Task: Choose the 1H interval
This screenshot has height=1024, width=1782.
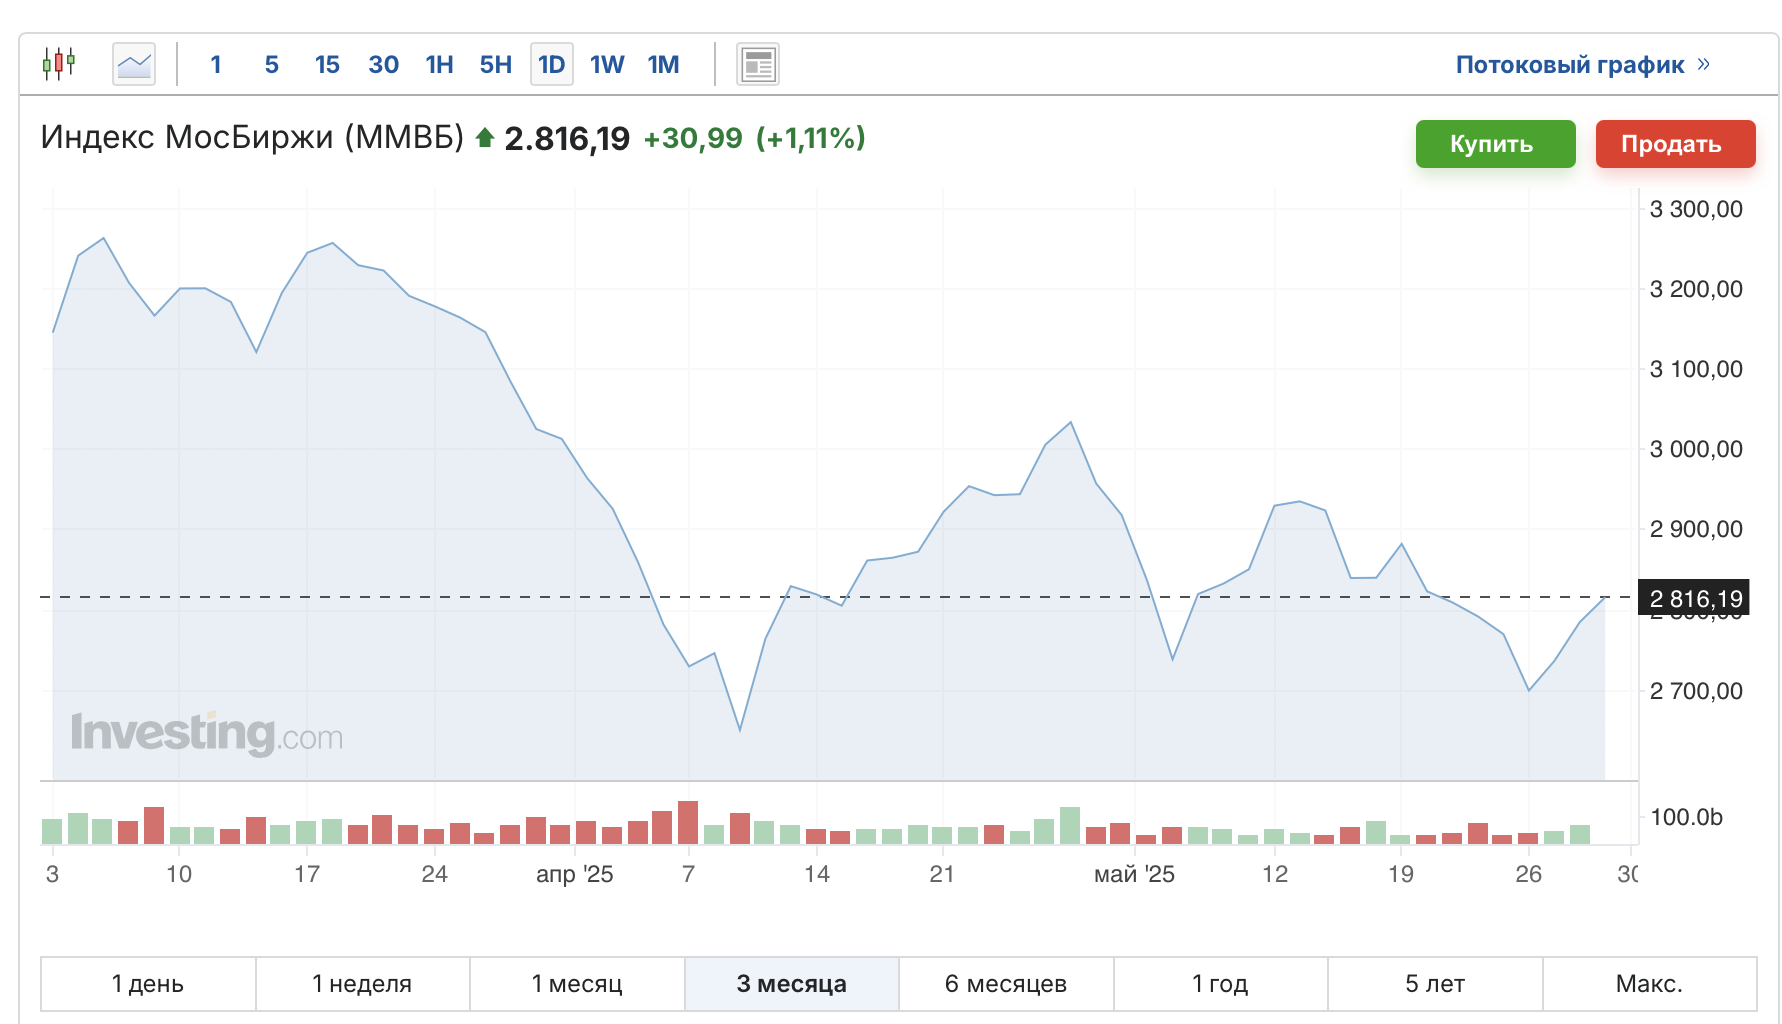Action: (x=439, y=65)
